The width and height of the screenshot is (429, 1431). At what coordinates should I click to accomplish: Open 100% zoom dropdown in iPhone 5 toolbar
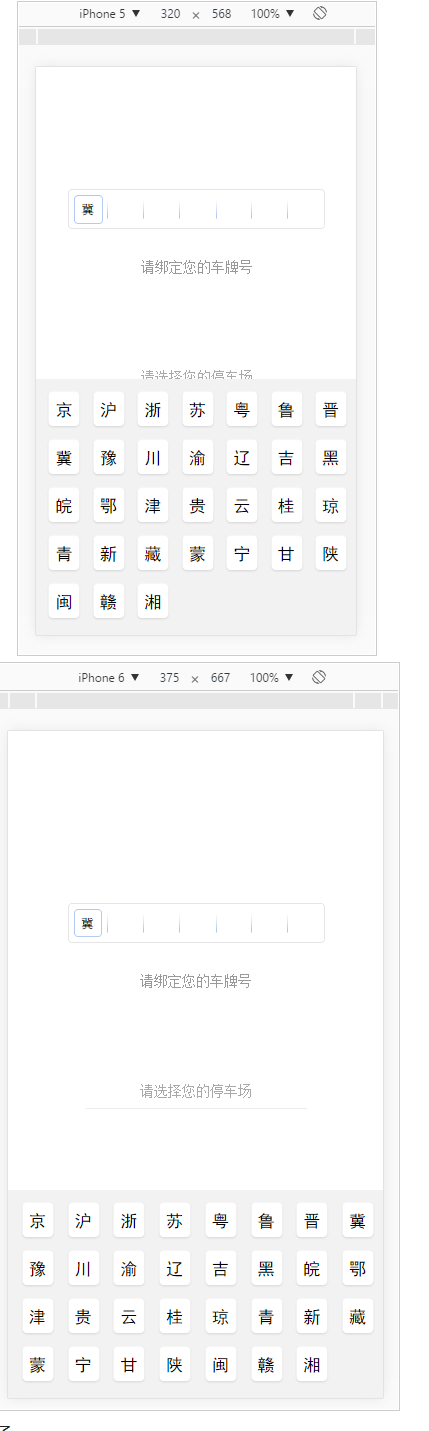click(x=273, y=14)
